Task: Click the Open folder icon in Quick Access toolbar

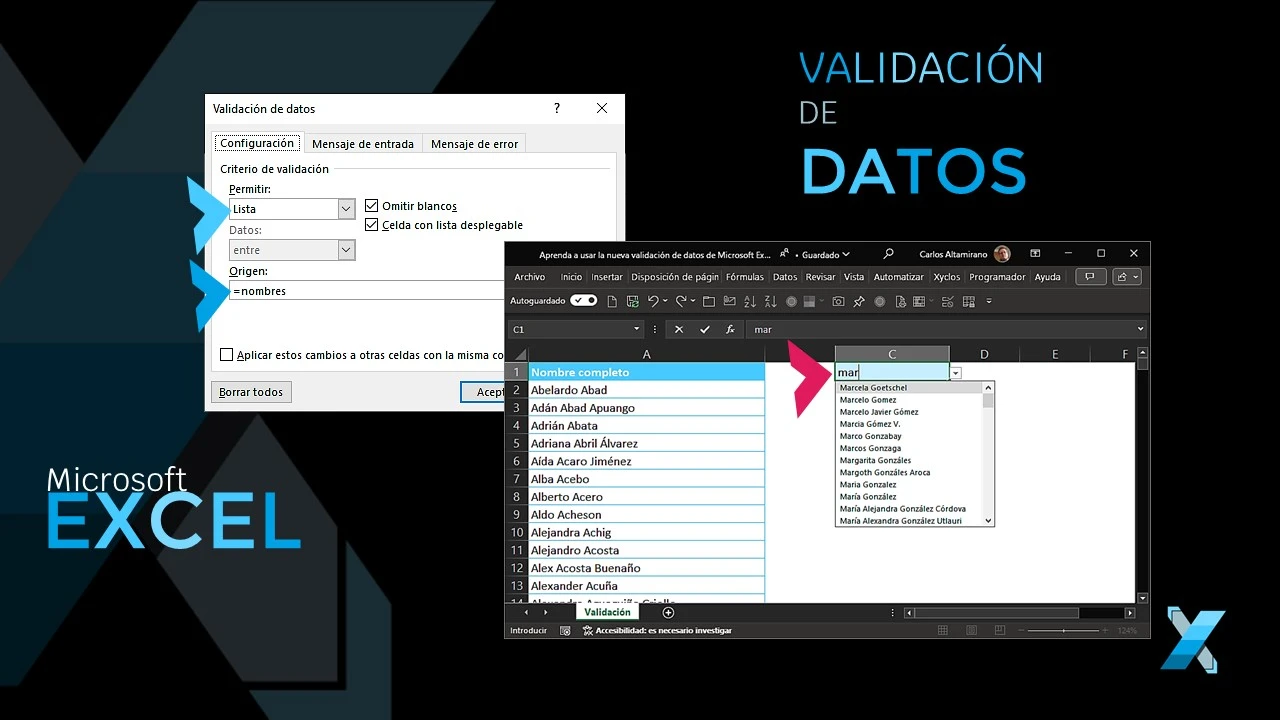Action: click(709, 301)
